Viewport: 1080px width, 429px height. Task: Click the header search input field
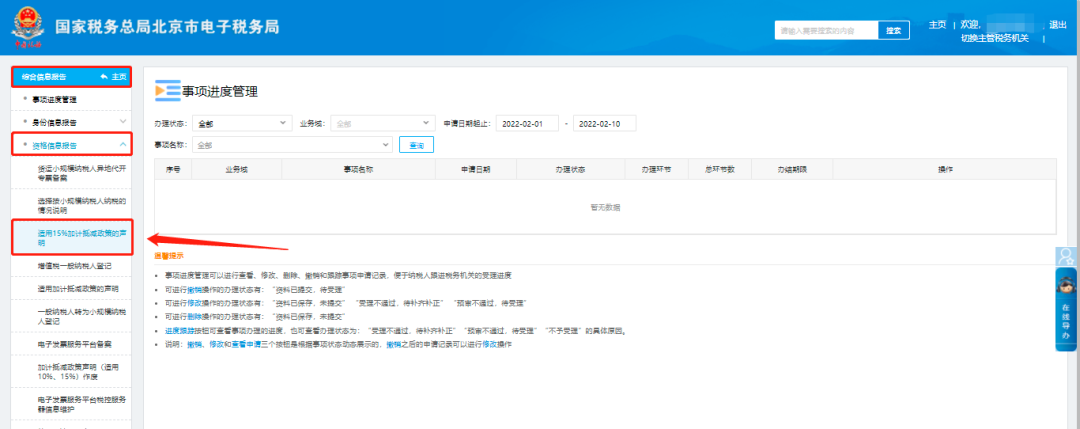pos(826,31)
